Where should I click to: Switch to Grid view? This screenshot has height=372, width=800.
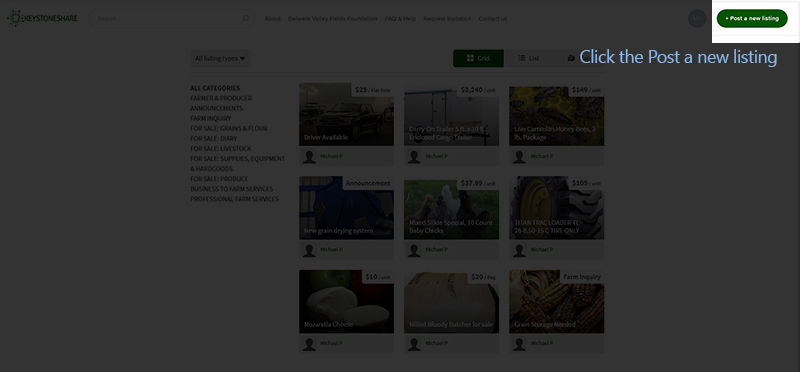(x=478, y=58)
